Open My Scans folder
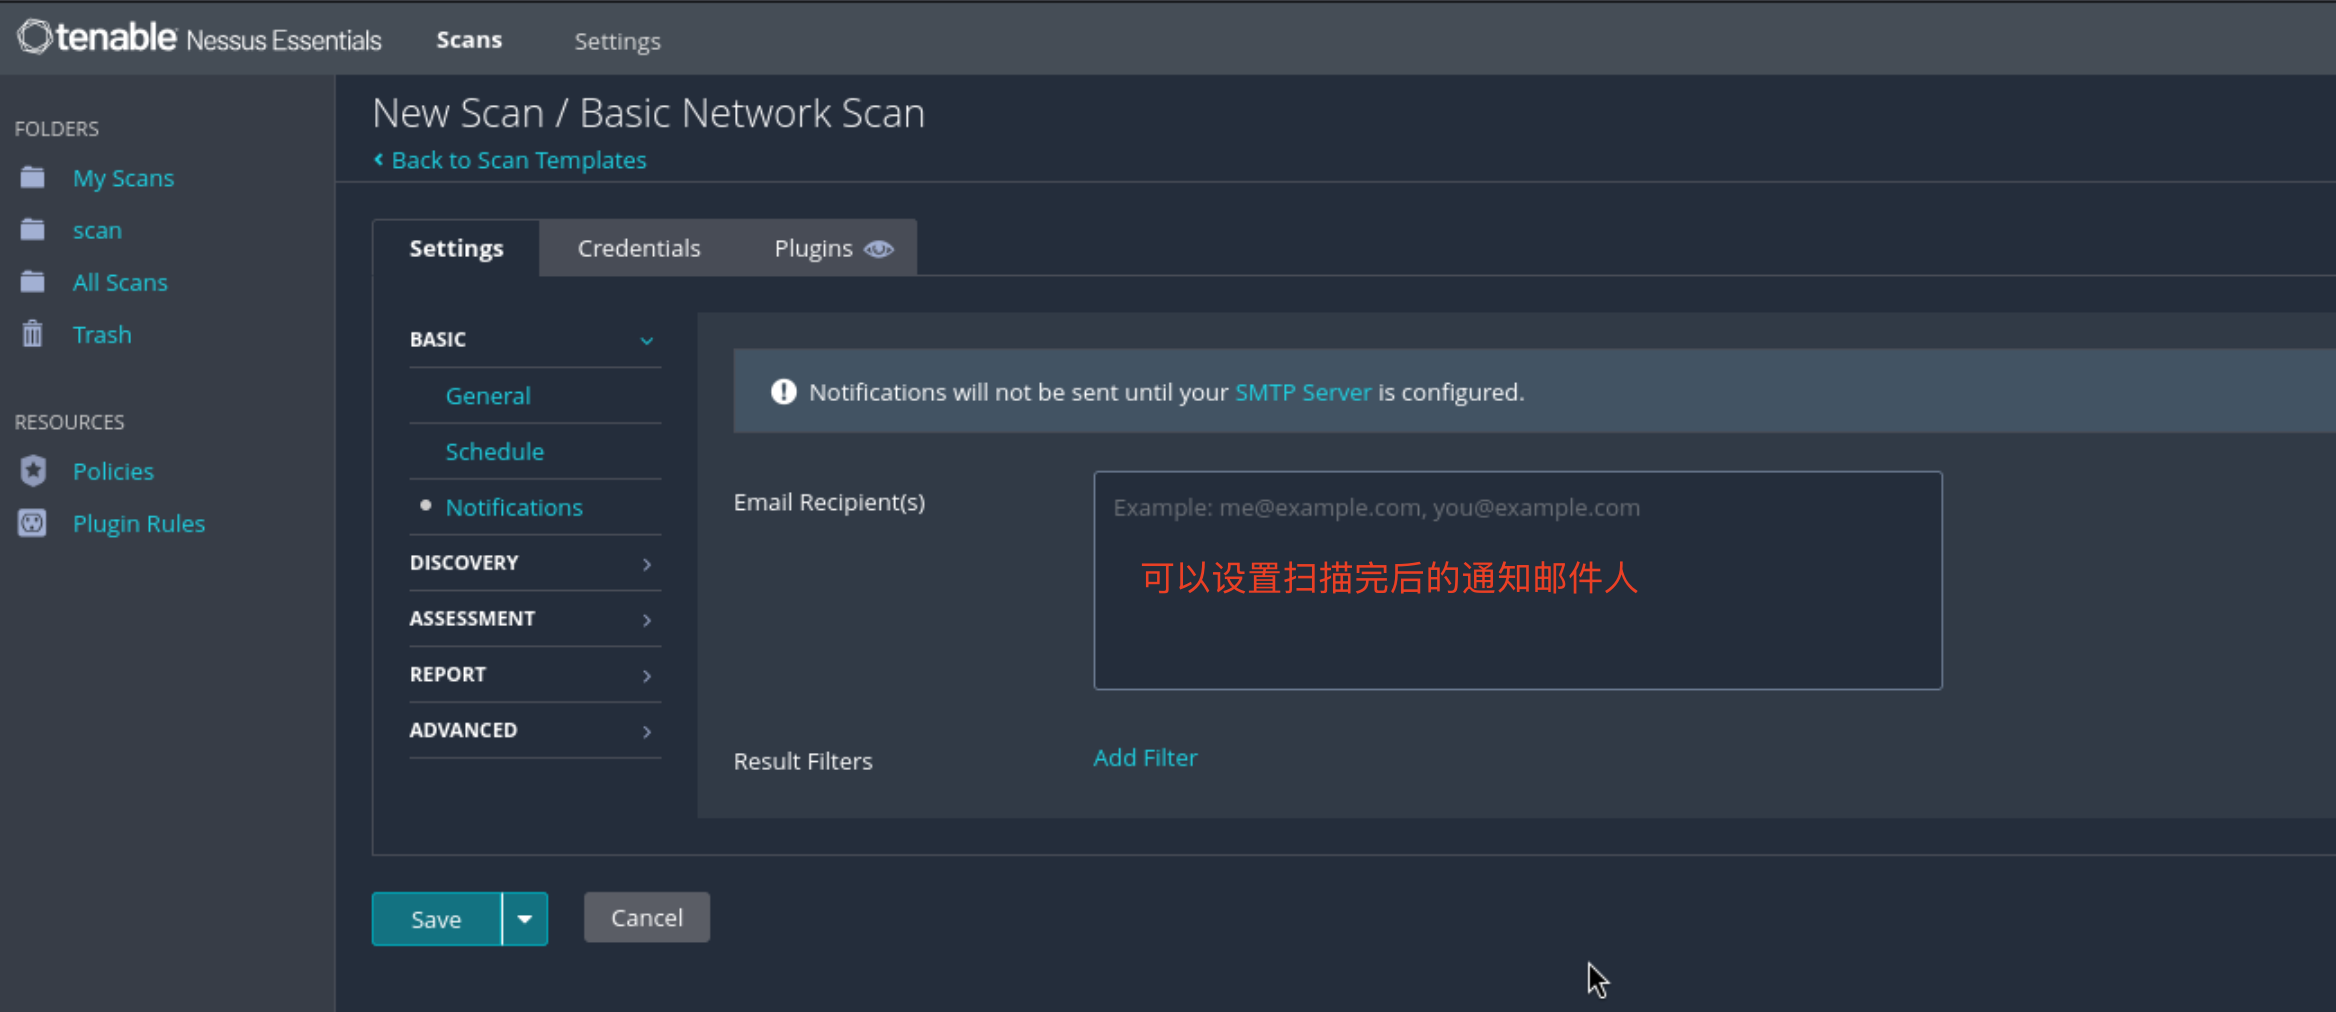 click(x=123, y=177)
